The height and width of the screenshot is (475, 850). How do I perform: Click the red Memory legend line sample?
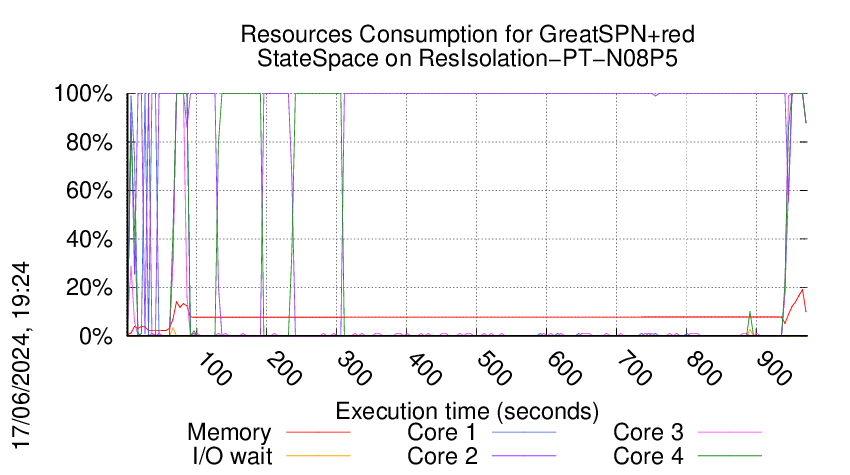tap(318, 433)
